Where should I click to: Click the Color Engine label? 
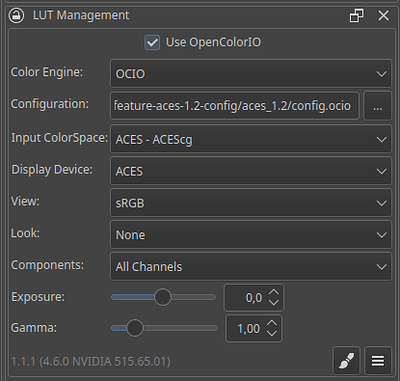[47, 72]
